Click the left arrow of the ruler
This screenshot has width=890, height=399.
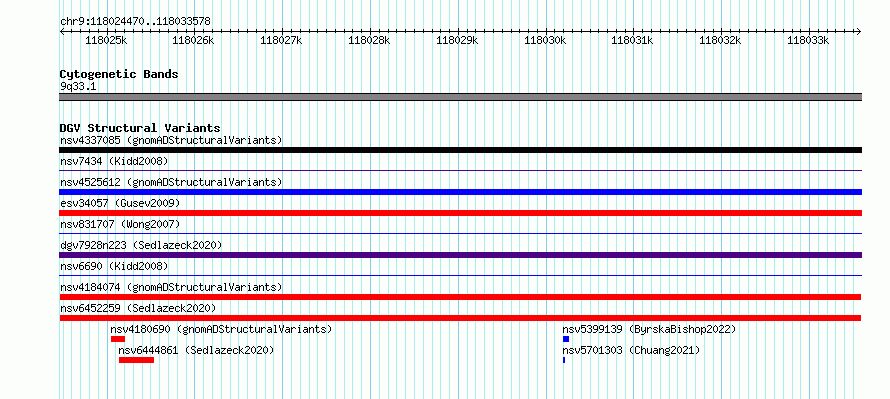[62, 31]
